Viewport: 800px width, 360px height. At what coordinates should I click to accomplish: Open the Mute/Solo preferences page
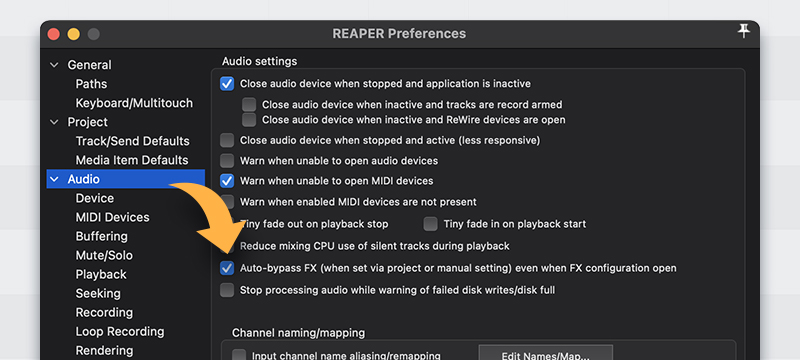click(104, 255)
